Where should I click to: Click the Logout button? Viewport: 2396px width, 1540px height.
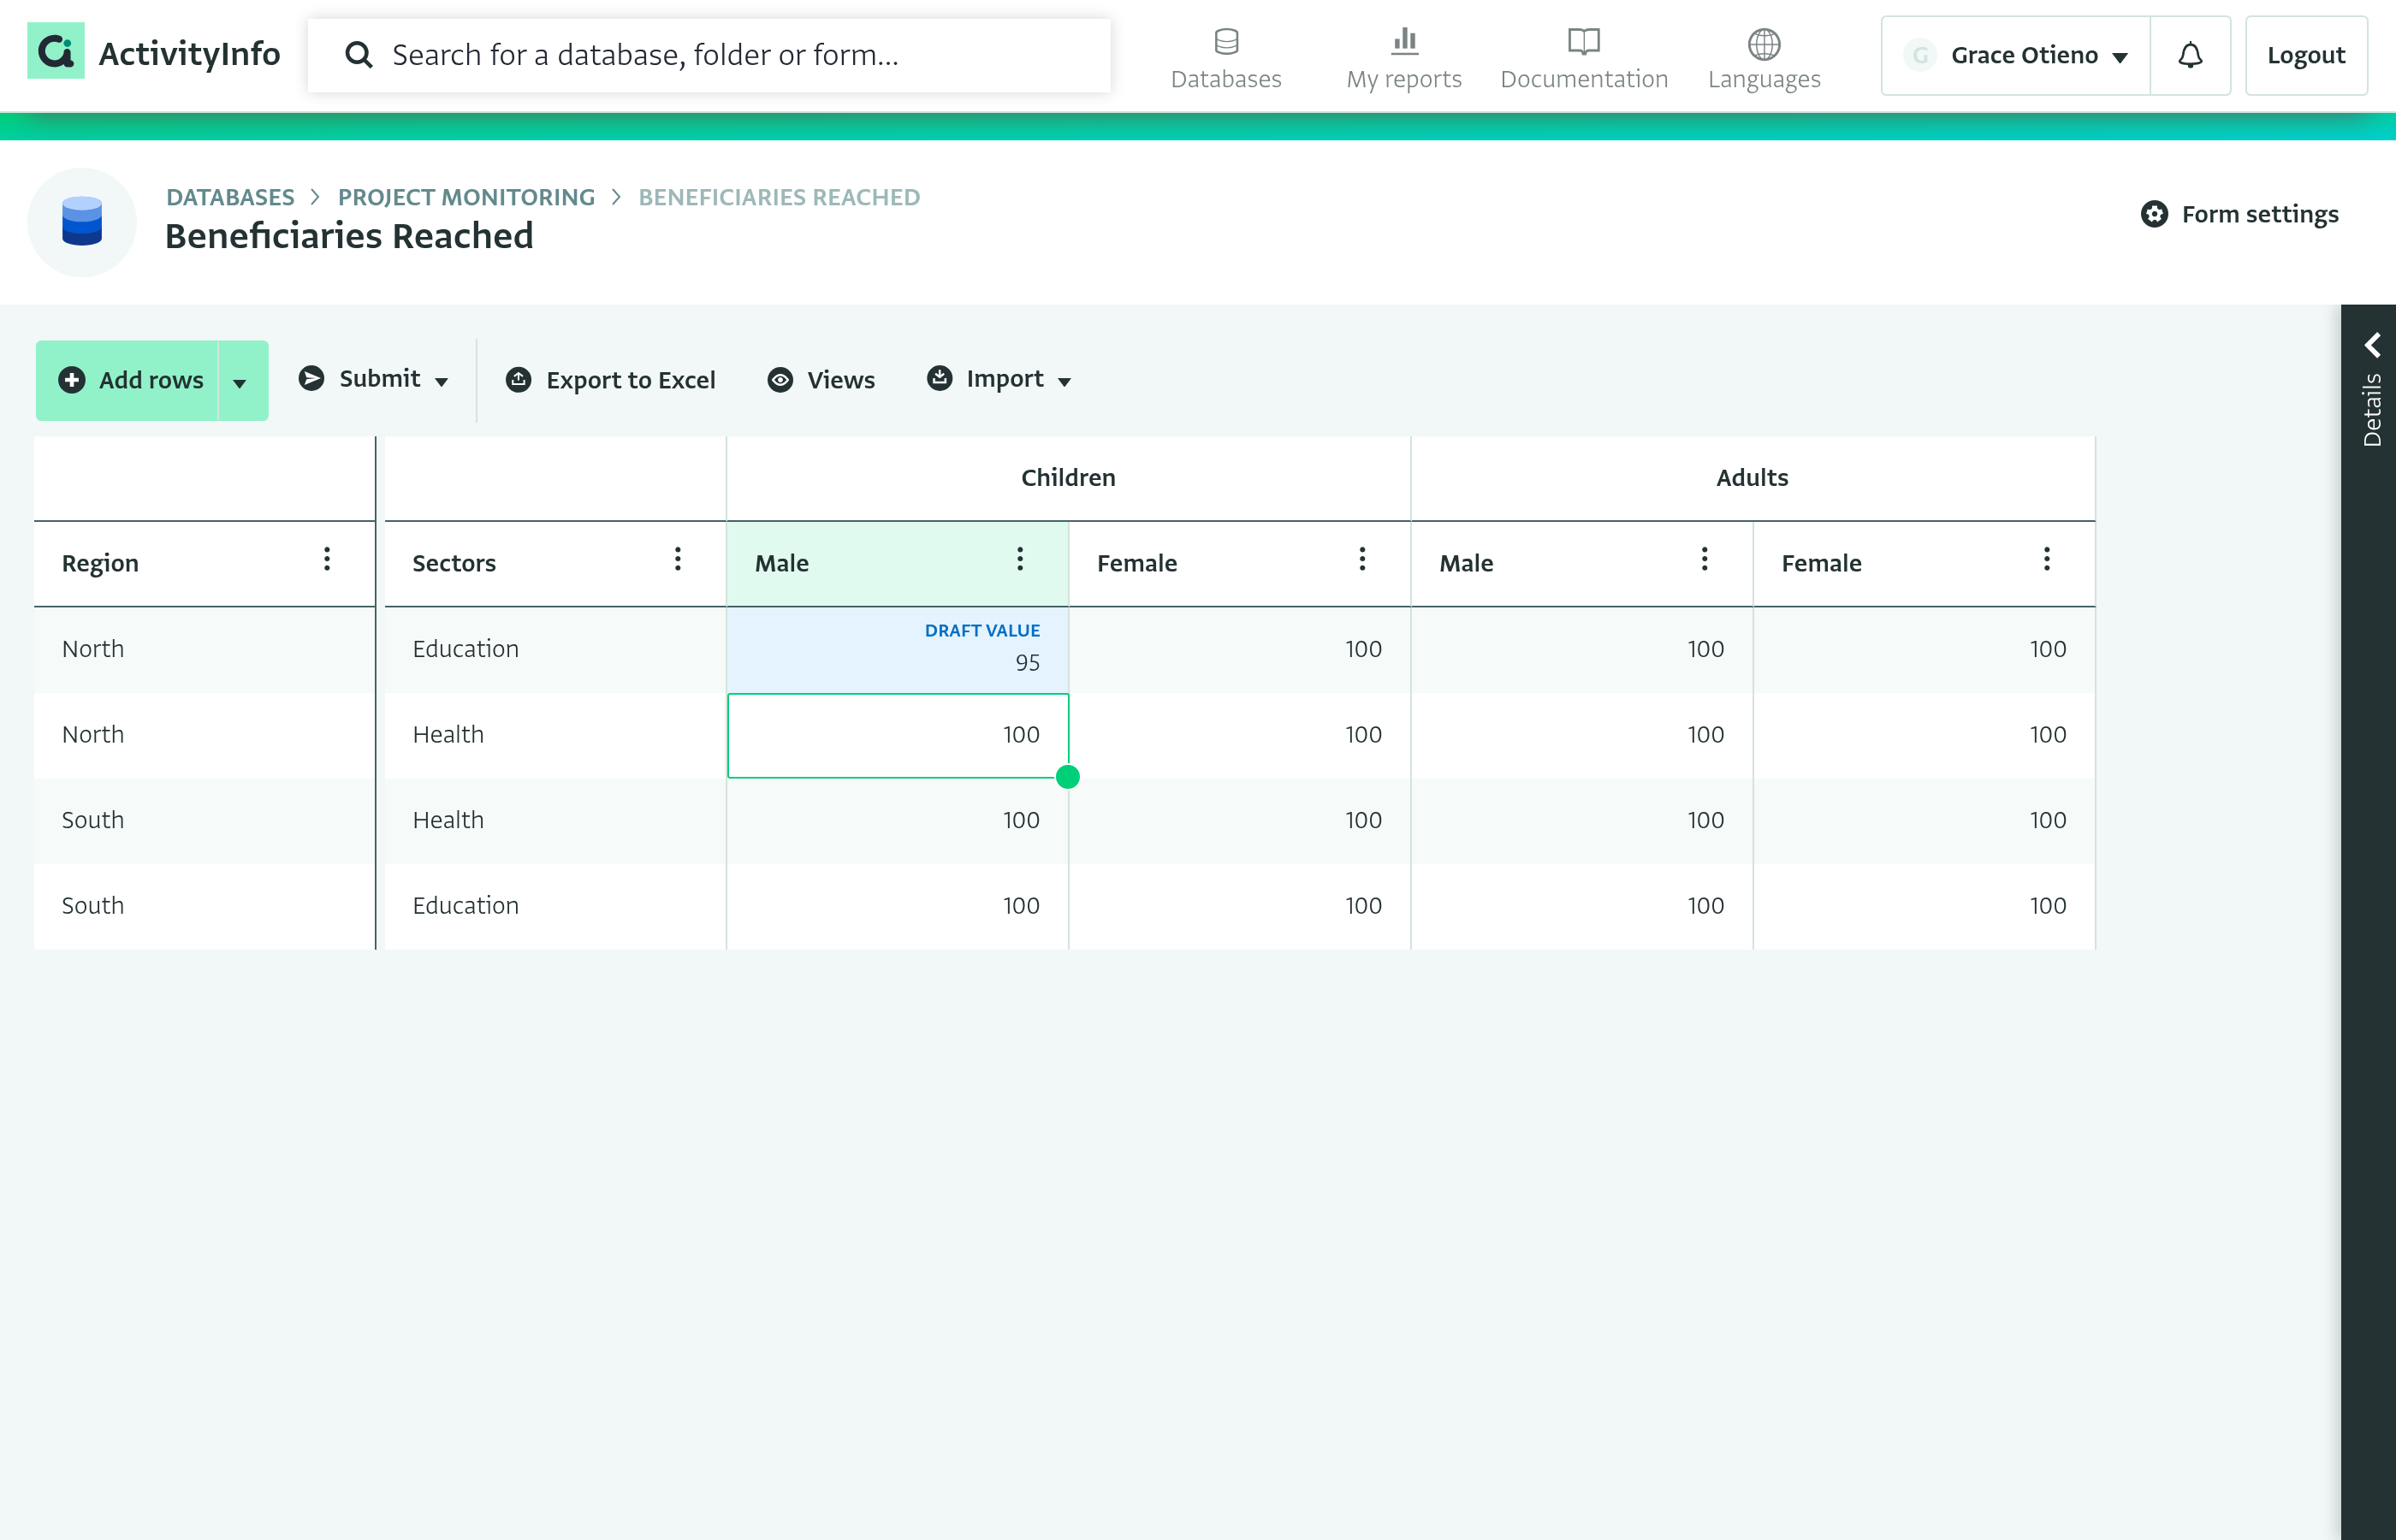tap(2306, 55)
